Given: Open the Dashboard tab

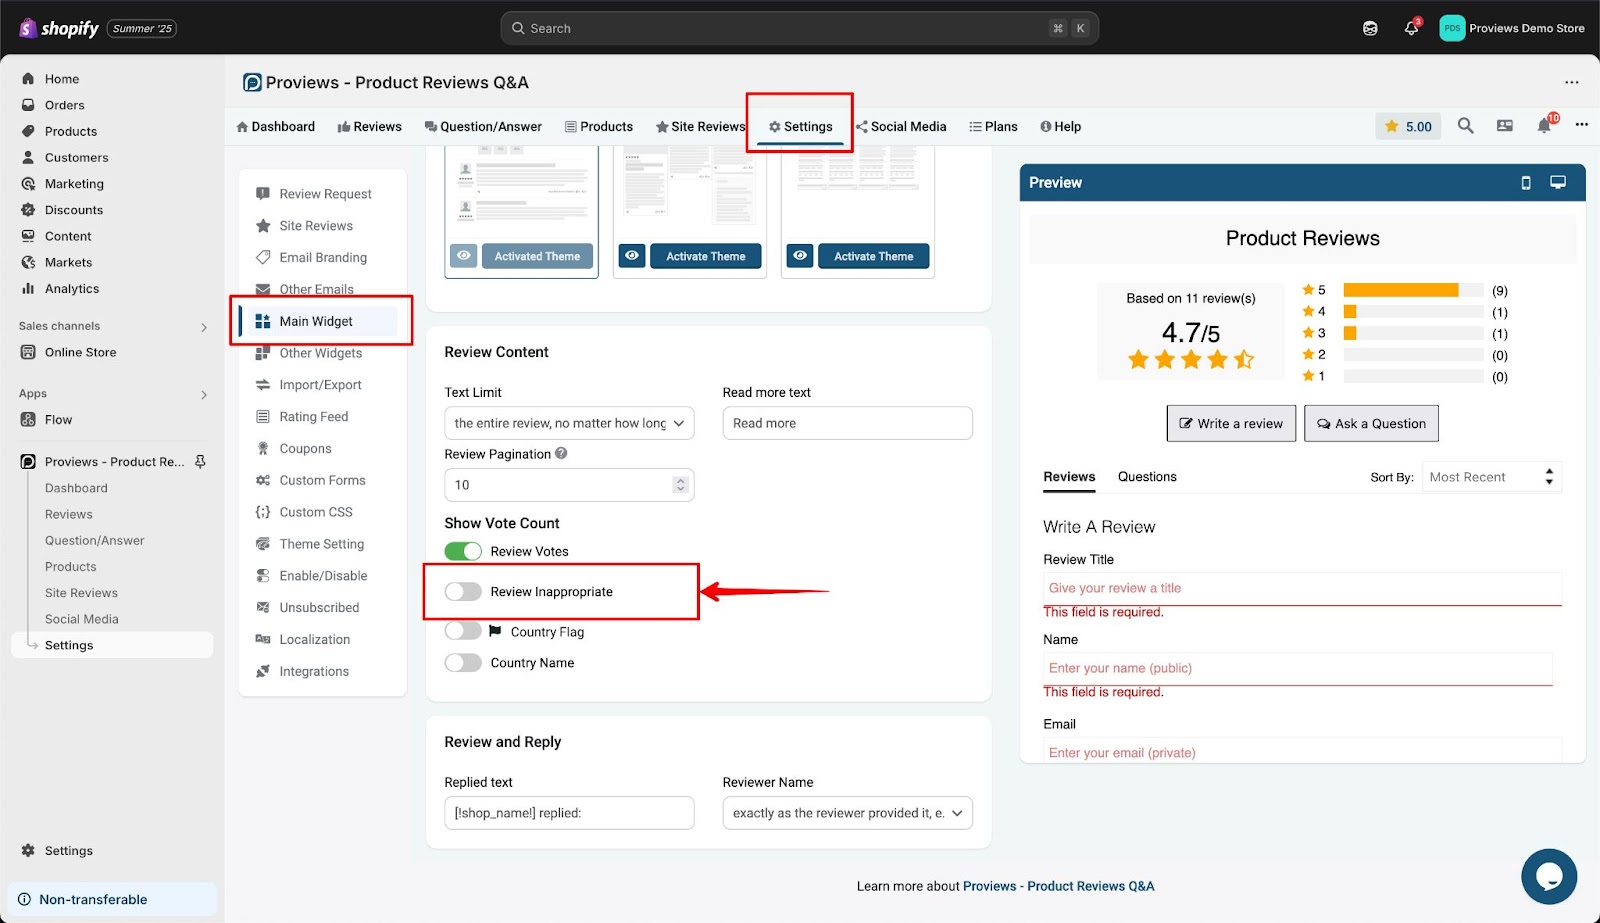Looking at the screenshot, I should [x=275, y=127].
